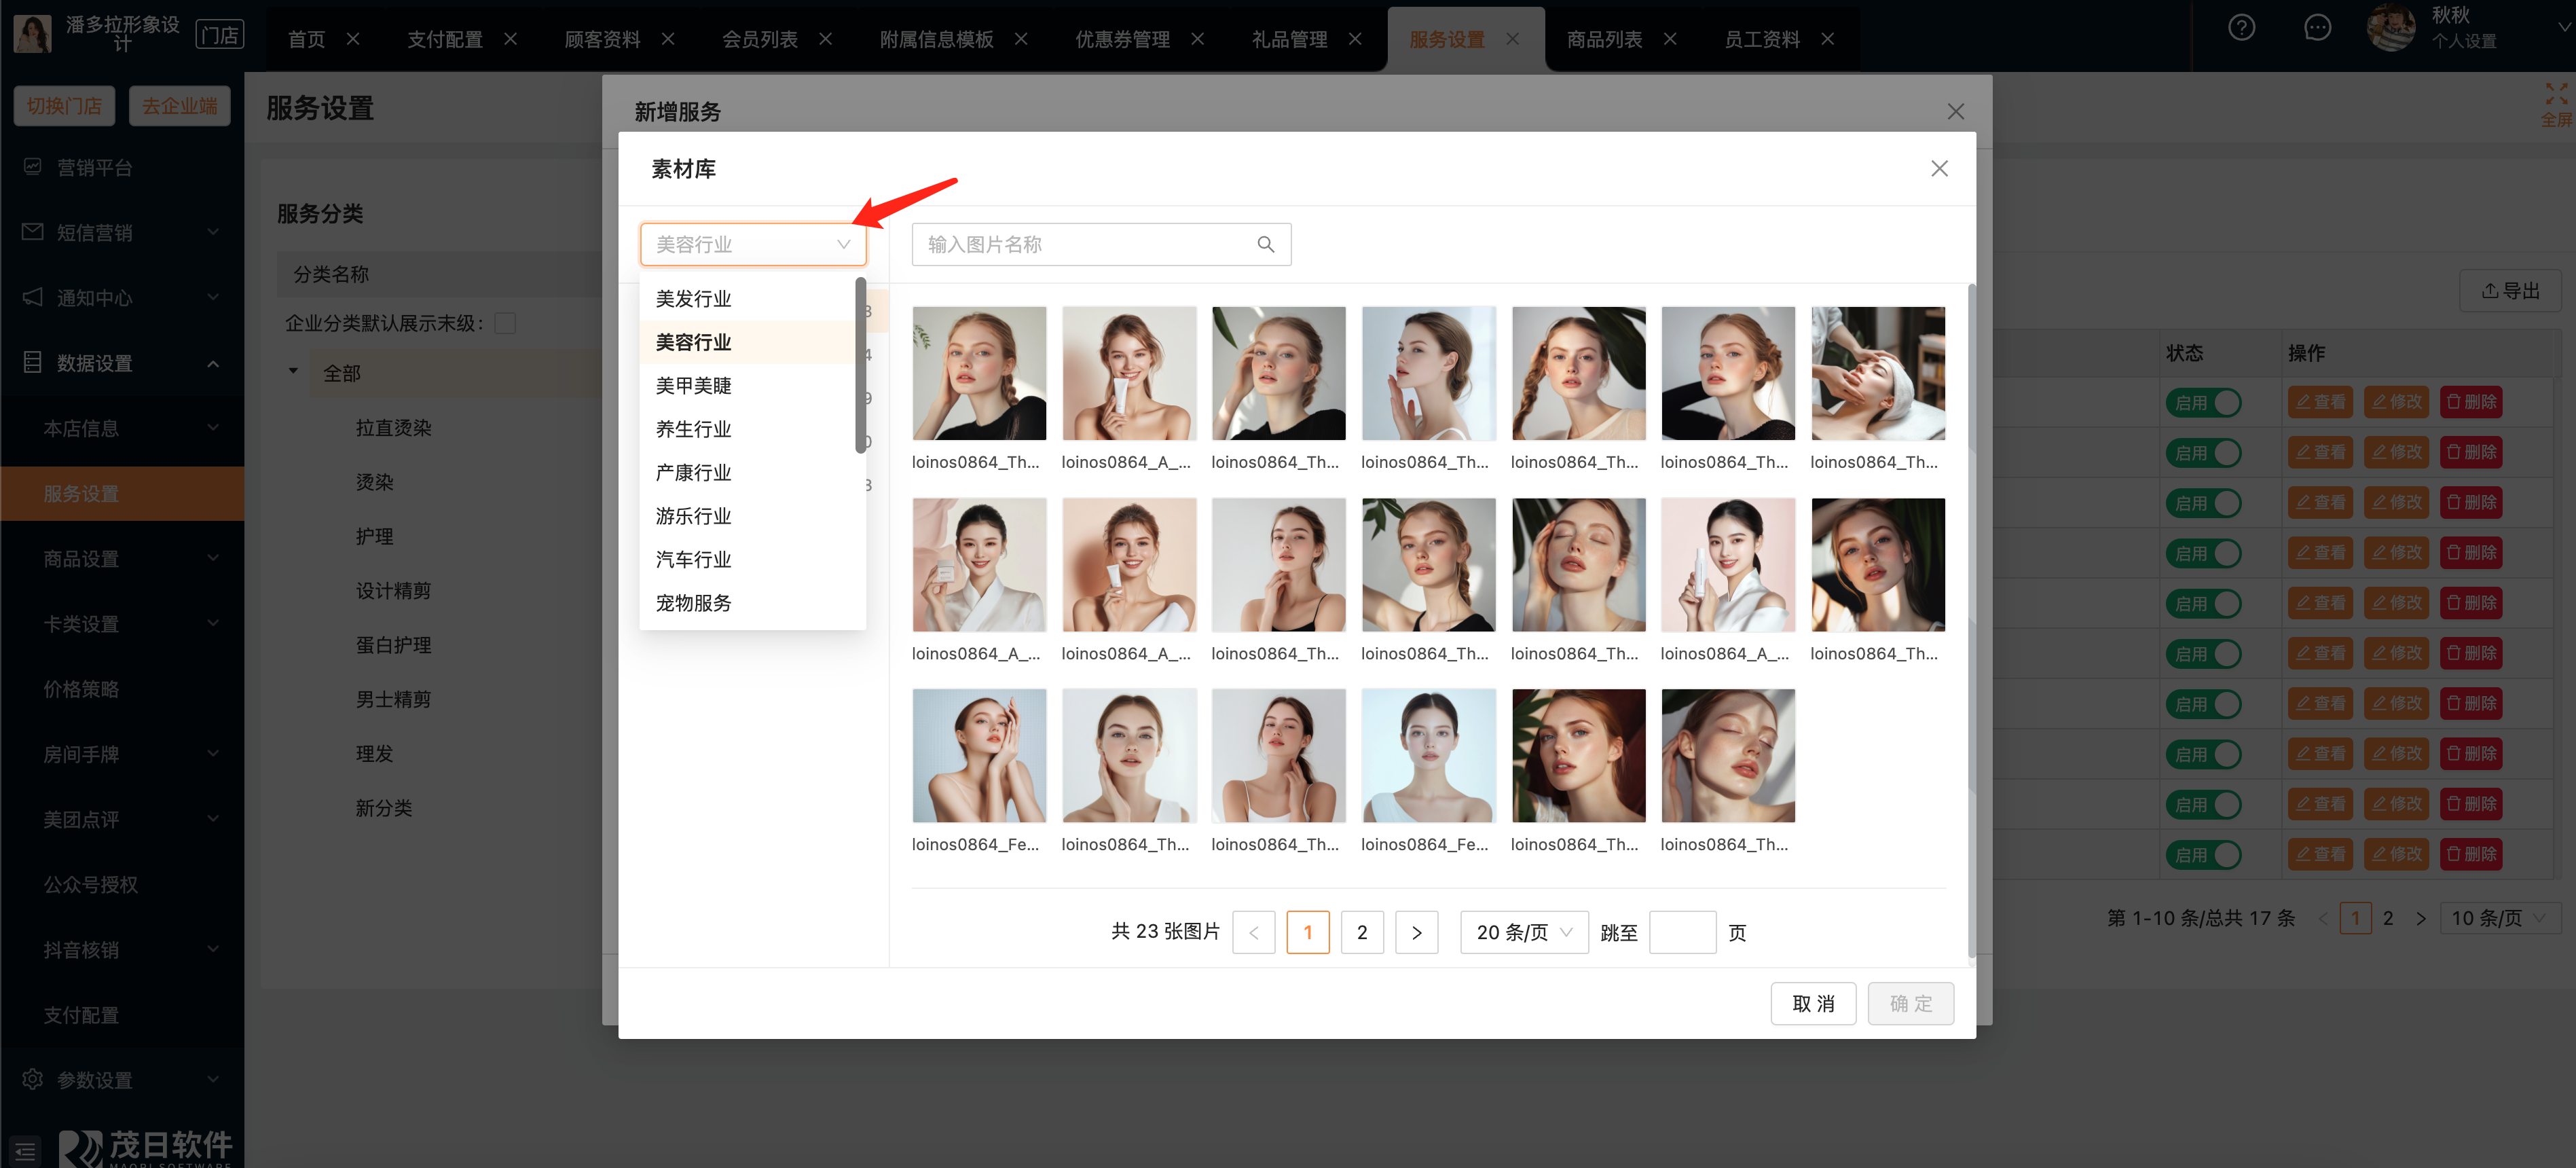This screenshot has width=2576, height=1168.
Task: Go to next page arrow in image pagination
Action: pos(1416,932)
